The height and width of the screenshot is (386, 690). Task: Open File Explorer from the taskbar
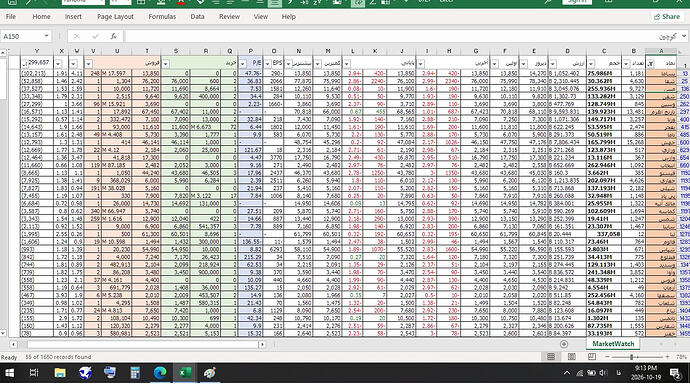tap(60, 373)
